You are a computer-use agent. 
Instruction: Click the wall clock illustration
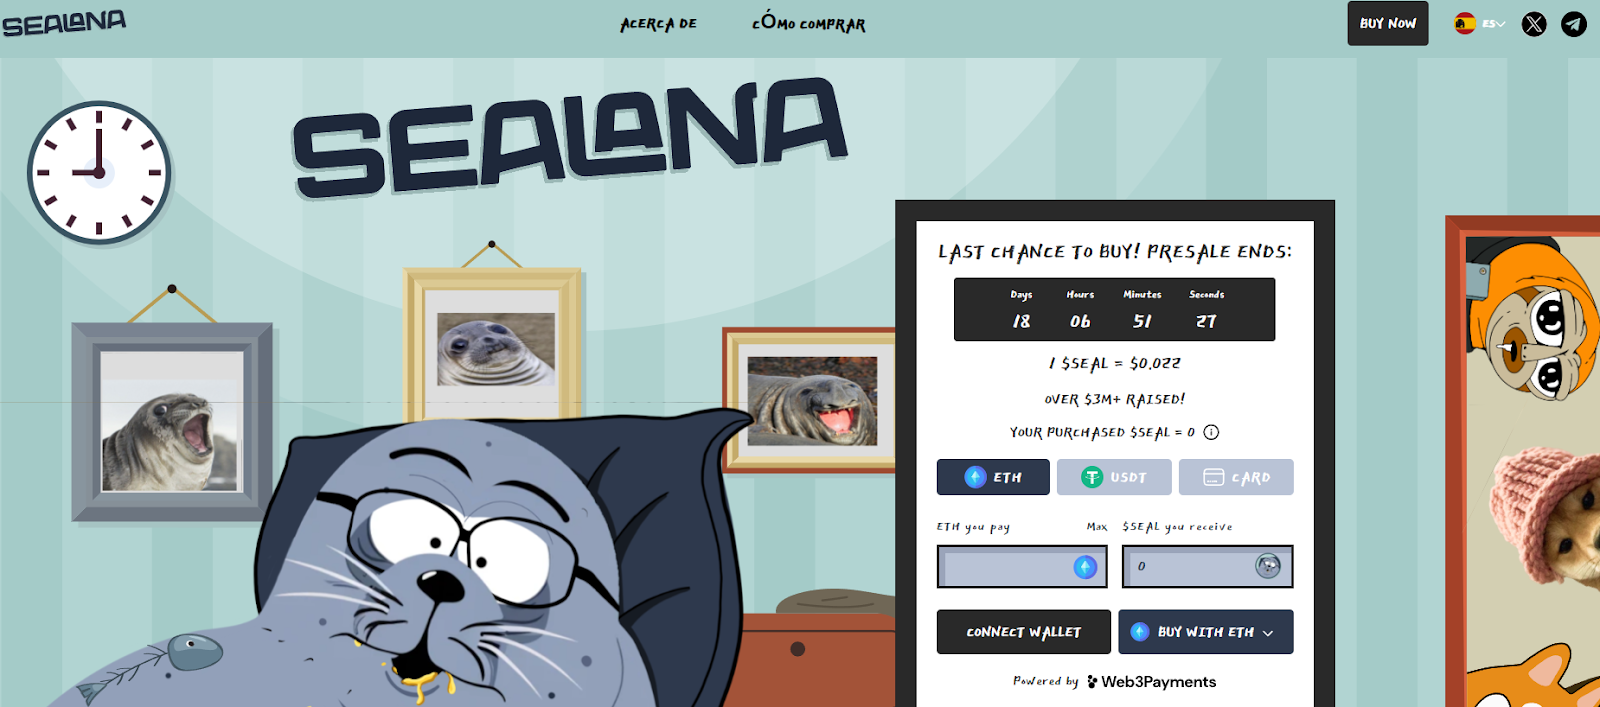coord(99,173)
